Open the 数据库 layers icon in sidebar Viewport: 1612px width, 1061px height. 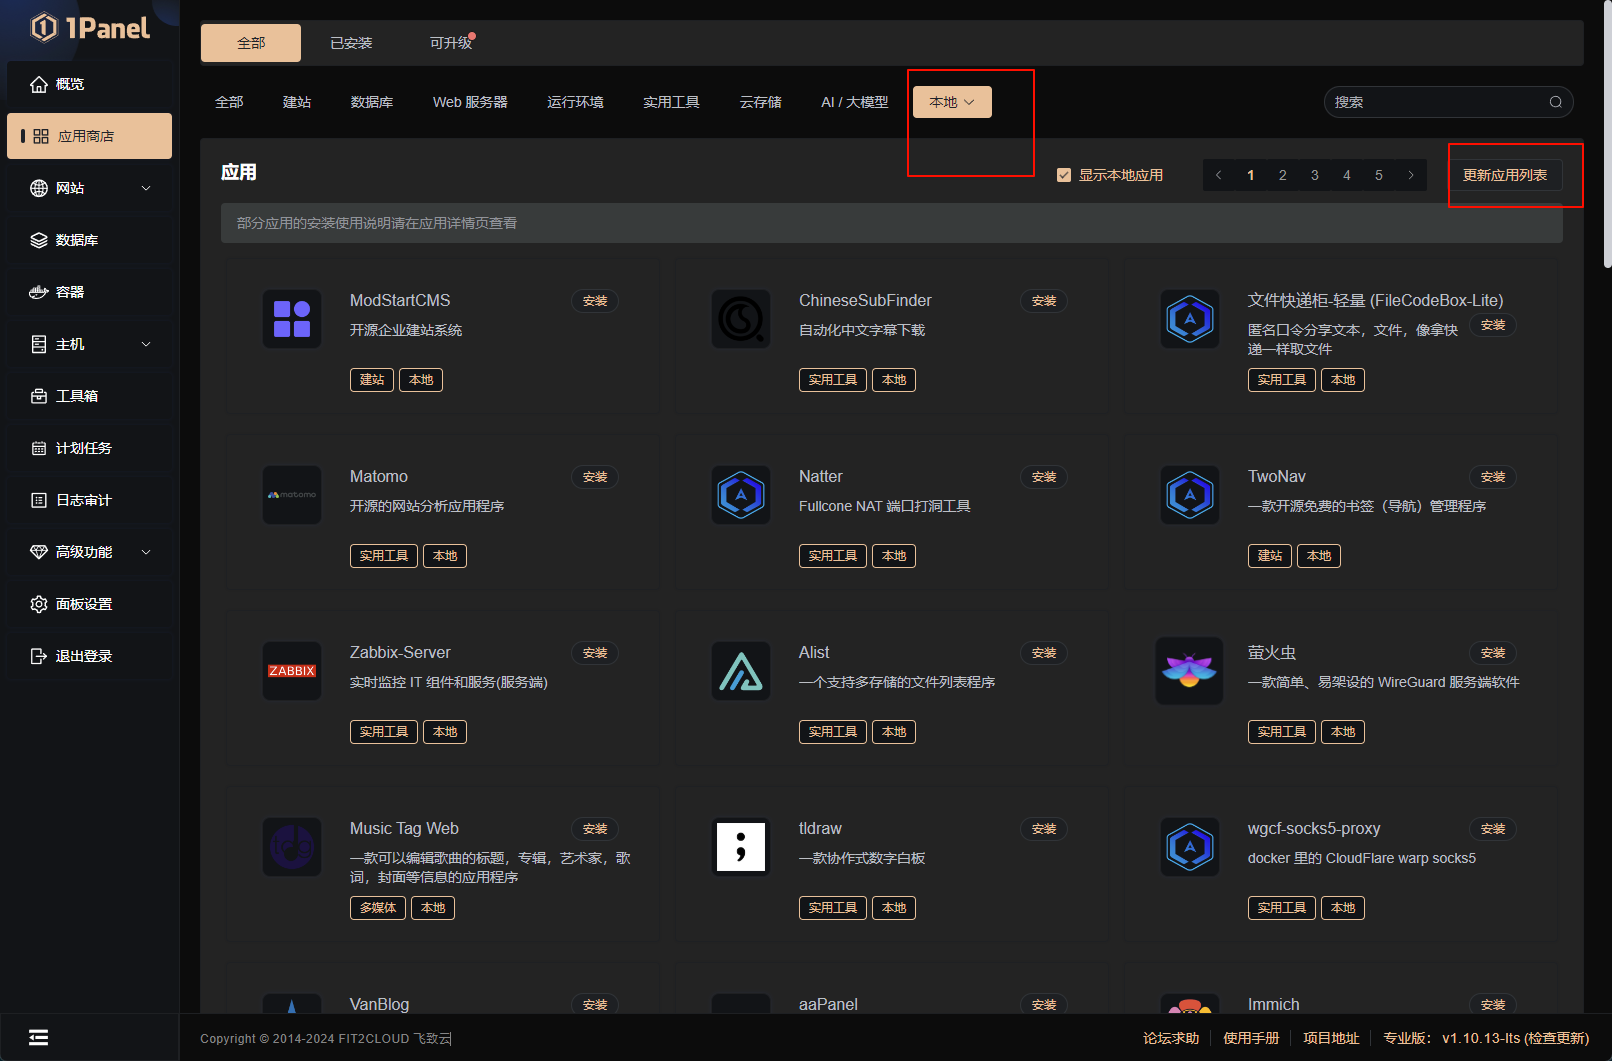pos(39,240)
